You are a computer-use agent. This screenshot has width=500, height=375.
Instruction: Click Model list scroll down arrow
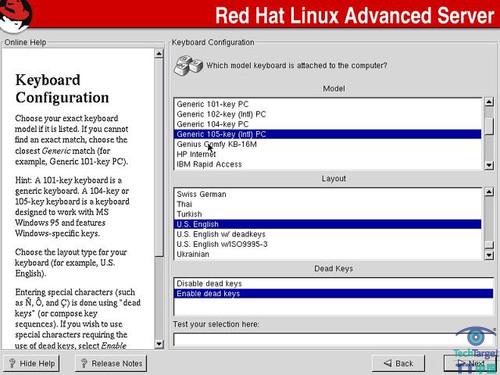tap(489, 165)
